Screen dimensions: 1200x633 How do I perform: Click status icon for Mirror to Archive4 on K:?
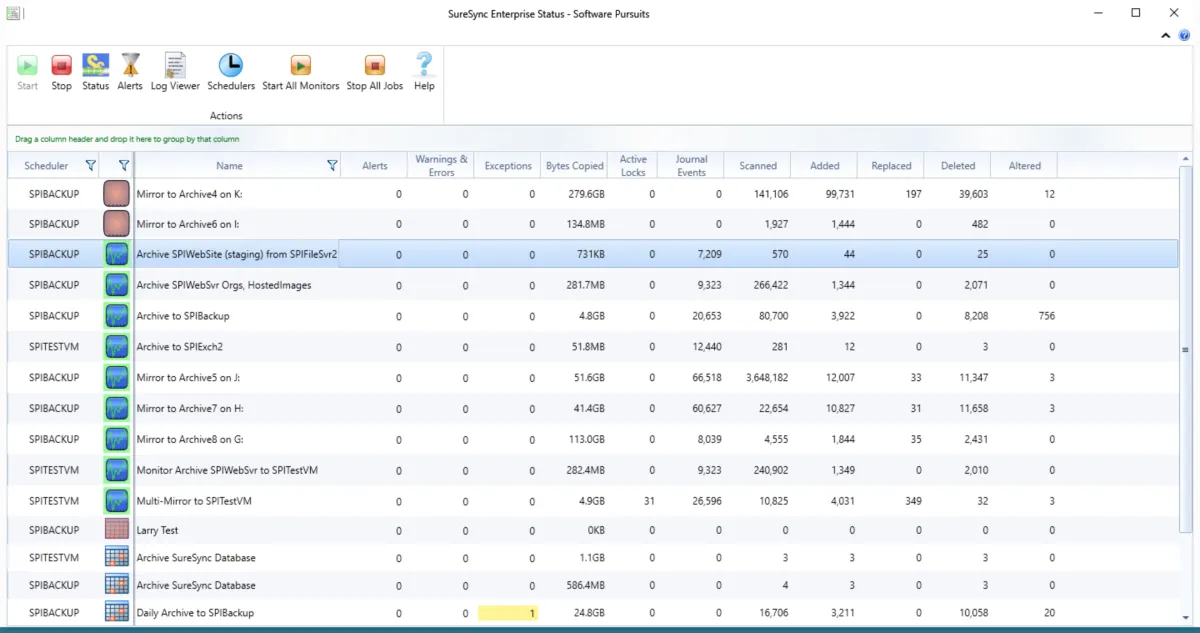(117, 194)
